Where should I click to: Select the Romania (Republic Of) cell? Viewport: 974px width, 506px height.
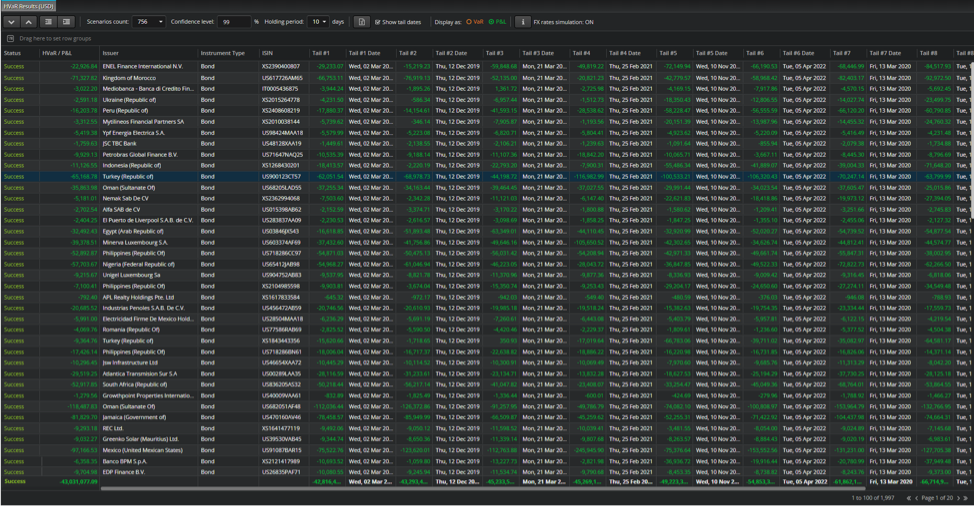[x=149, y=330]
